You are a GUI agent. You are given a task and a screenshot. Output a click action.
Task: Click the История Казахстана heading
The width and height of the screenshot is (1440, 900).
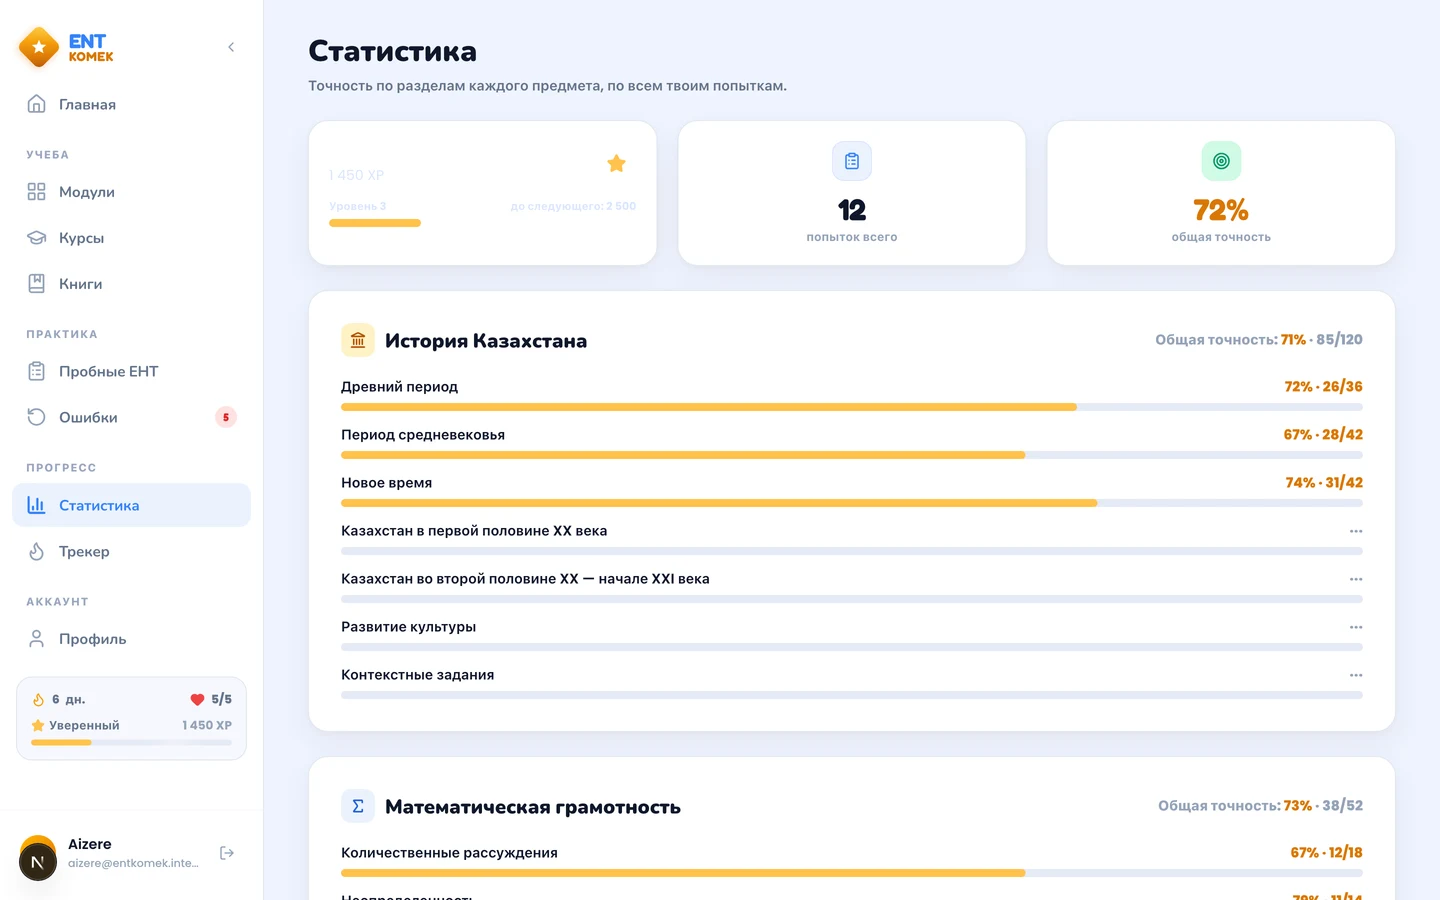click(486, 341)
